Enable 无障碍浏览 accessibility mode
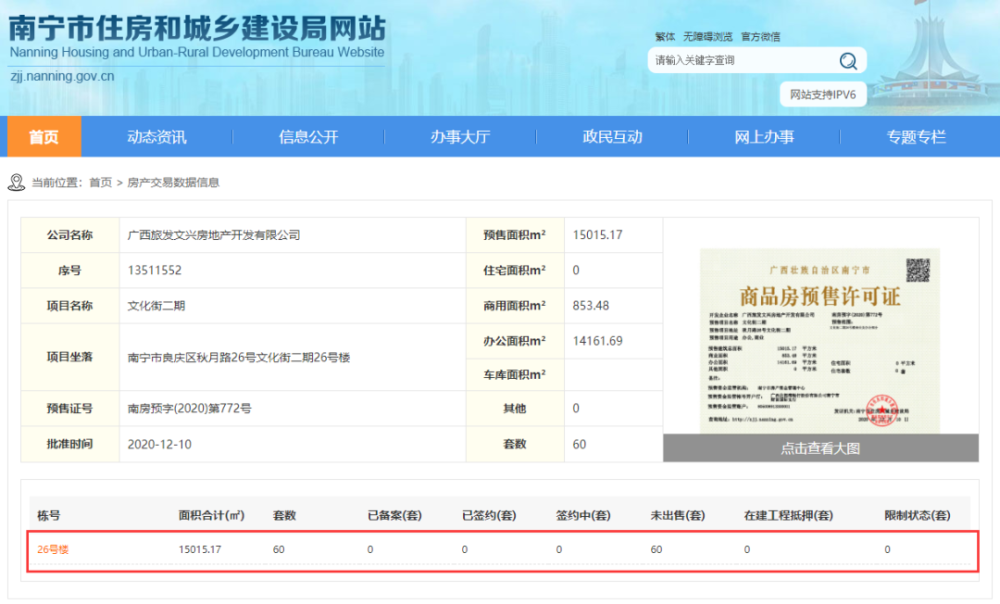1000x604 pixels. [707, 37]
